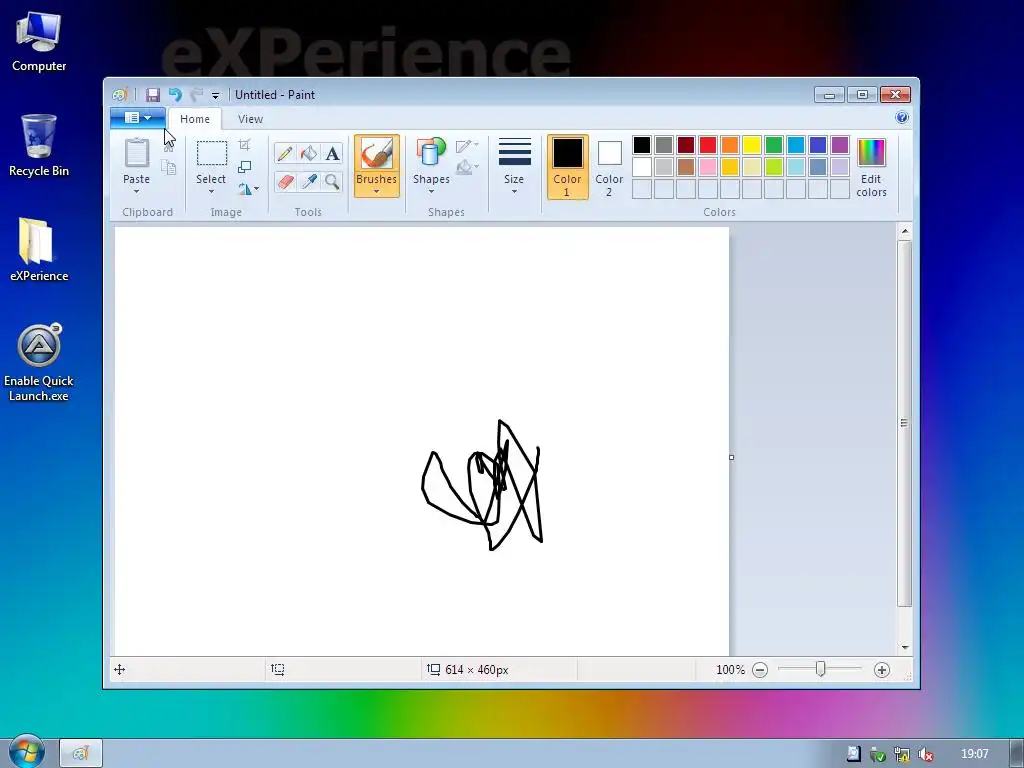Pick the black color swatch

642,145
